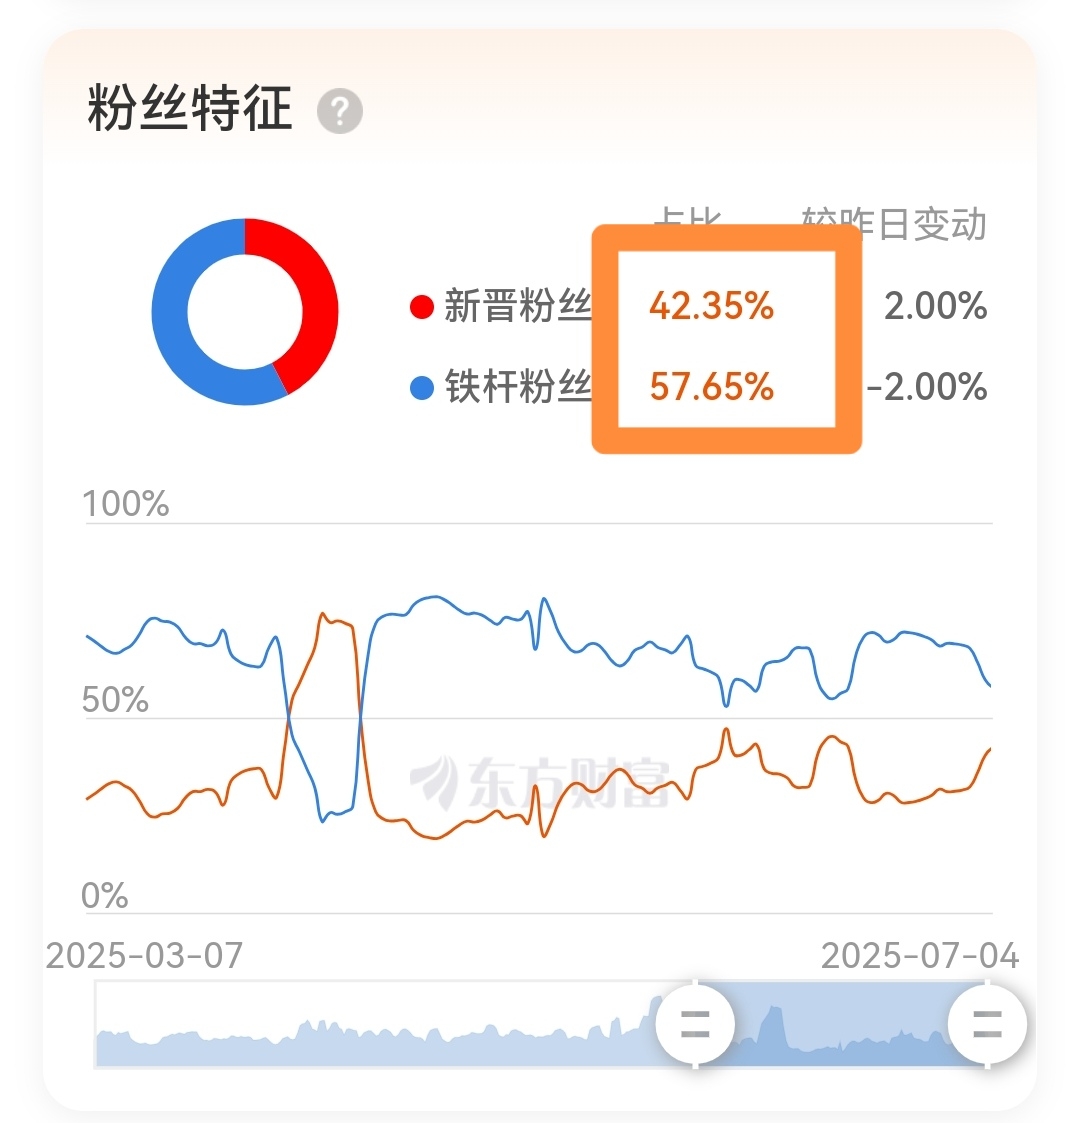Image resolution: width=1080 pixels, height=1123 pixels.
Task: Click the 较昨日变动 column header
Action: [x=895, y=224]
